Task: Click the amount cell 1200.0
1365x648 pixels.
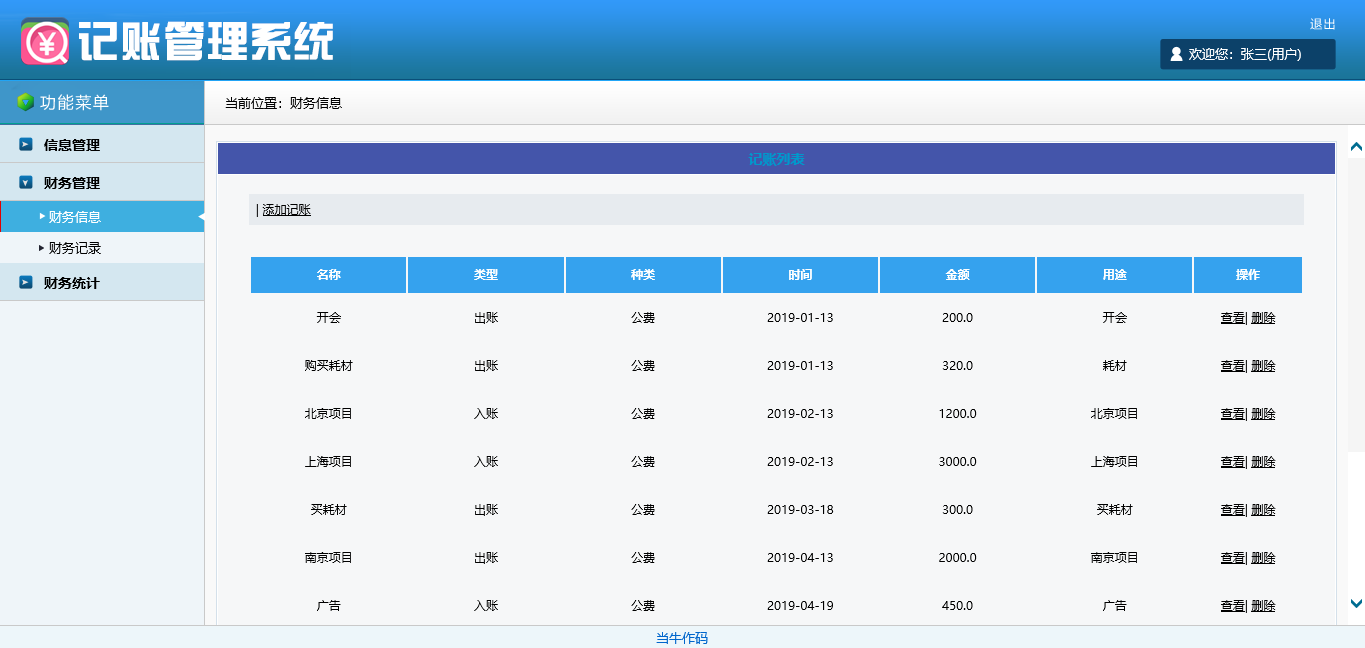Action: click(x=957, y=414)
